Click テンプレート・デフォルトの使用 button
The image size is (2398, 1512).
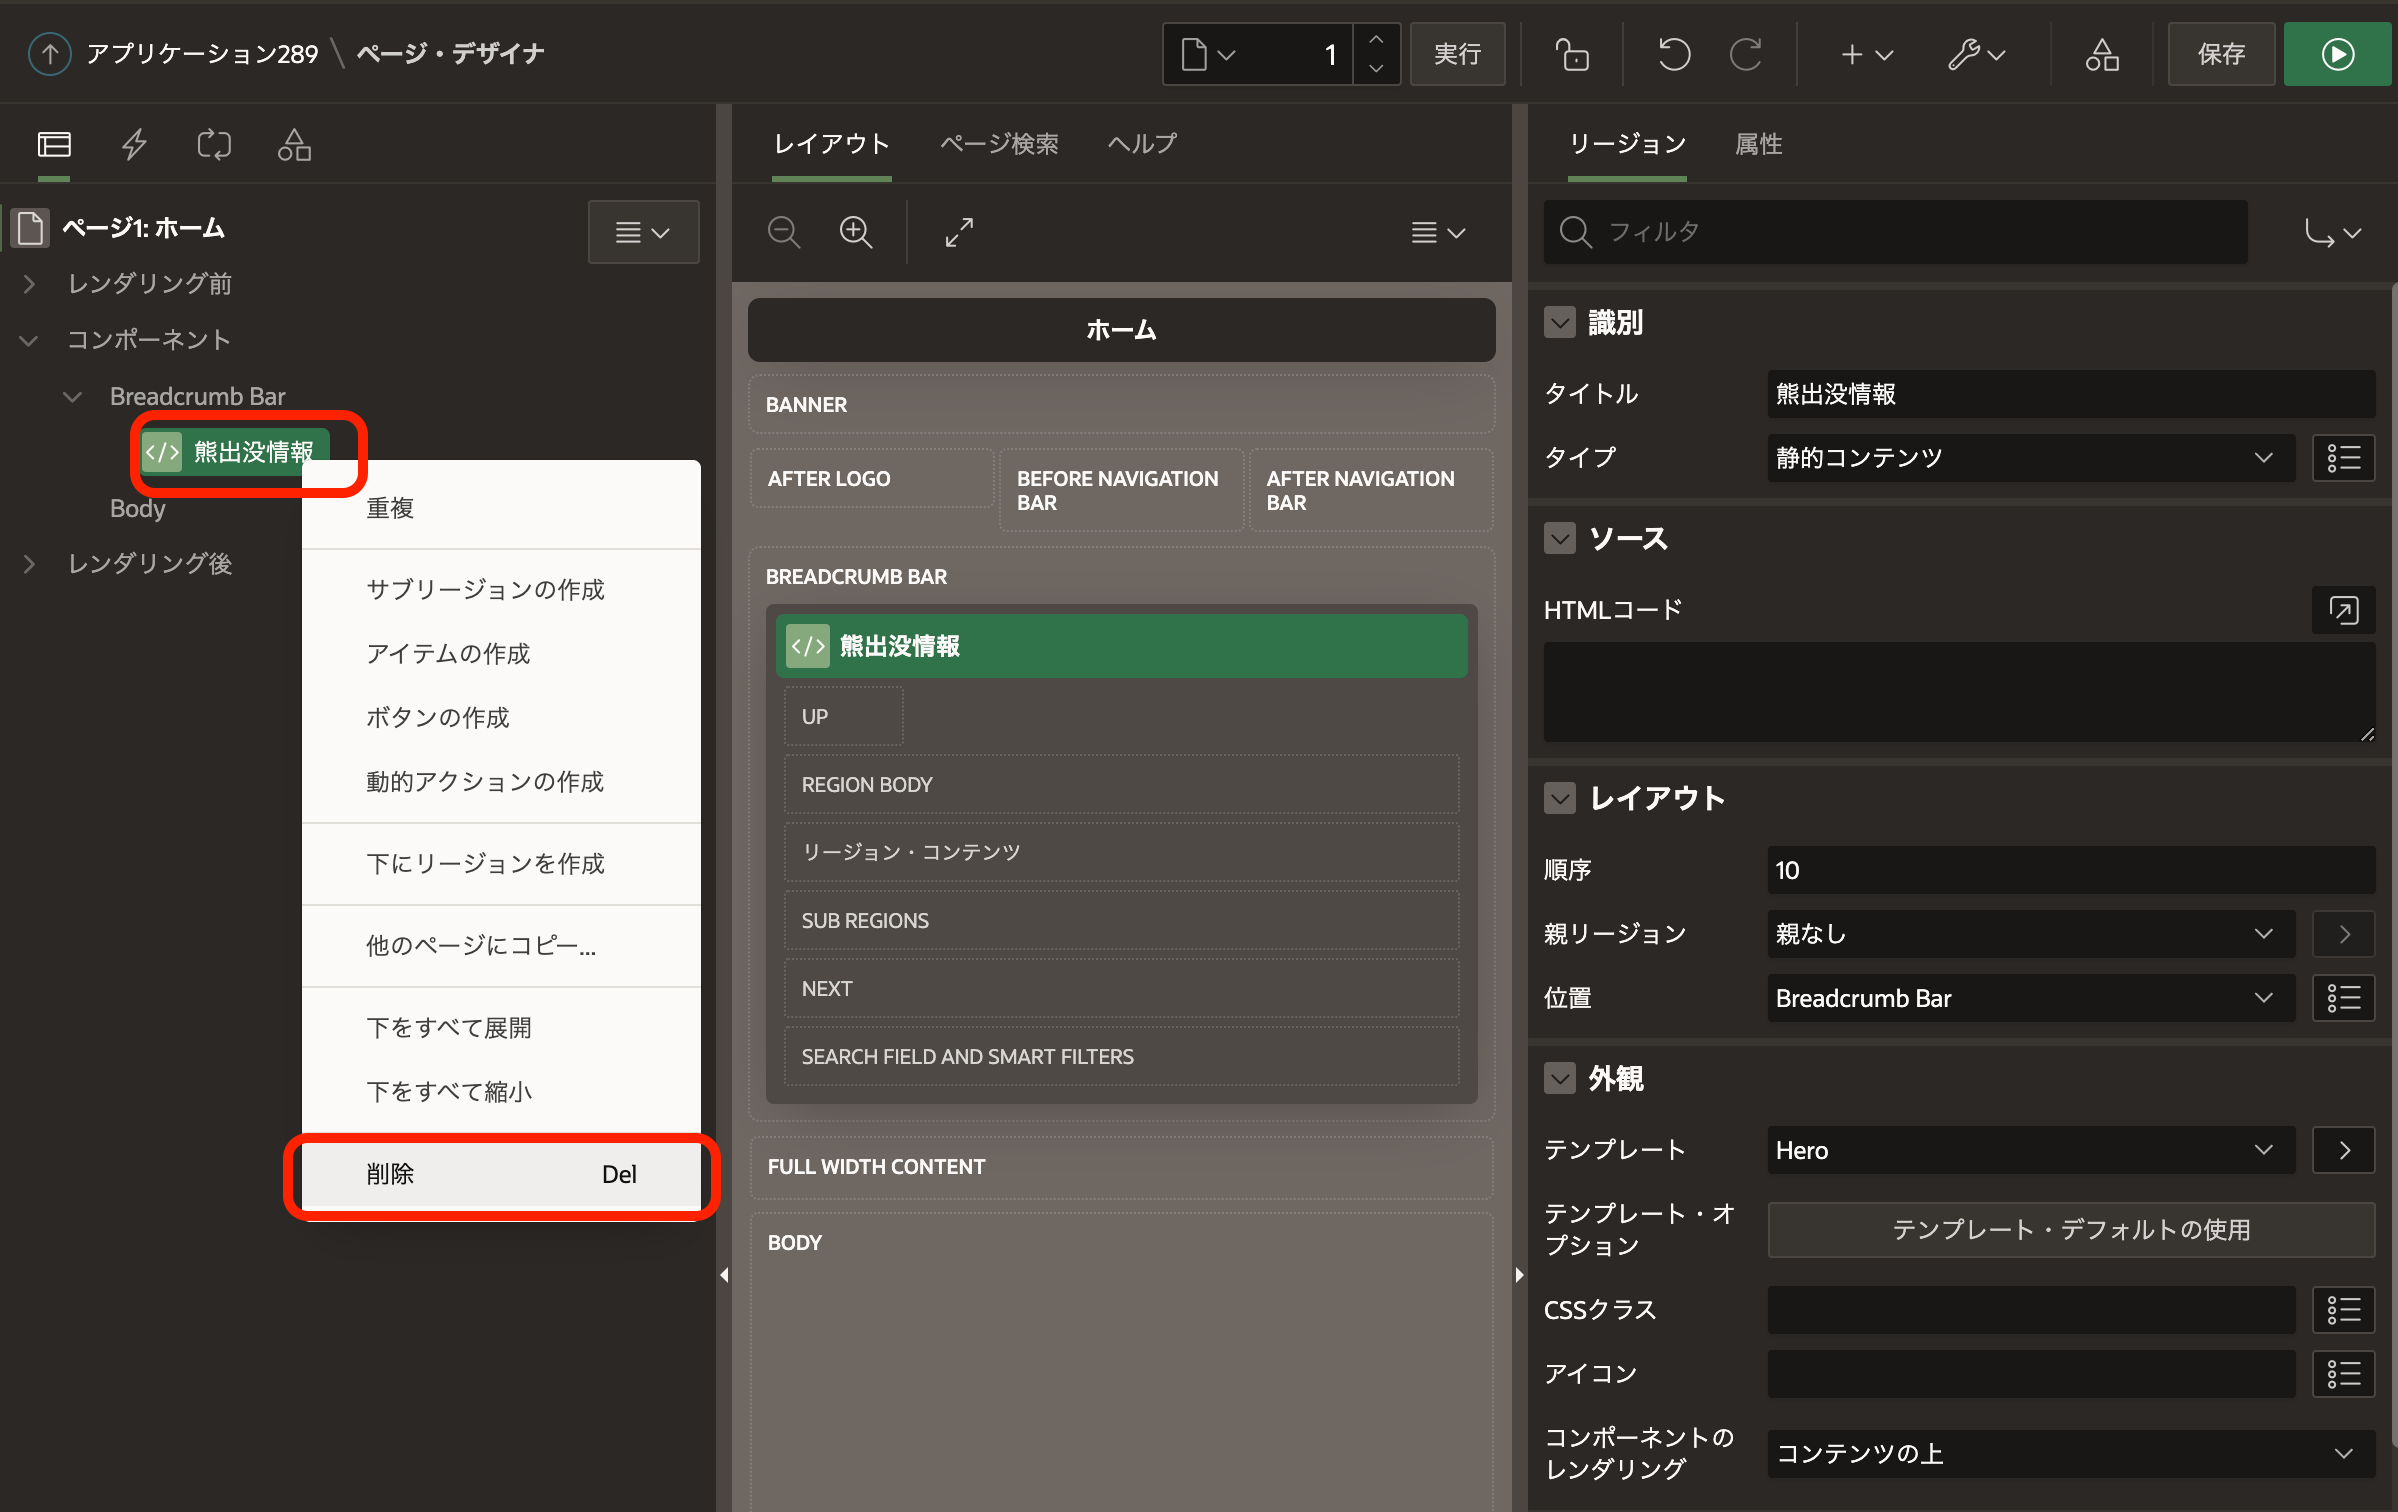(x=2071, y=1229)
